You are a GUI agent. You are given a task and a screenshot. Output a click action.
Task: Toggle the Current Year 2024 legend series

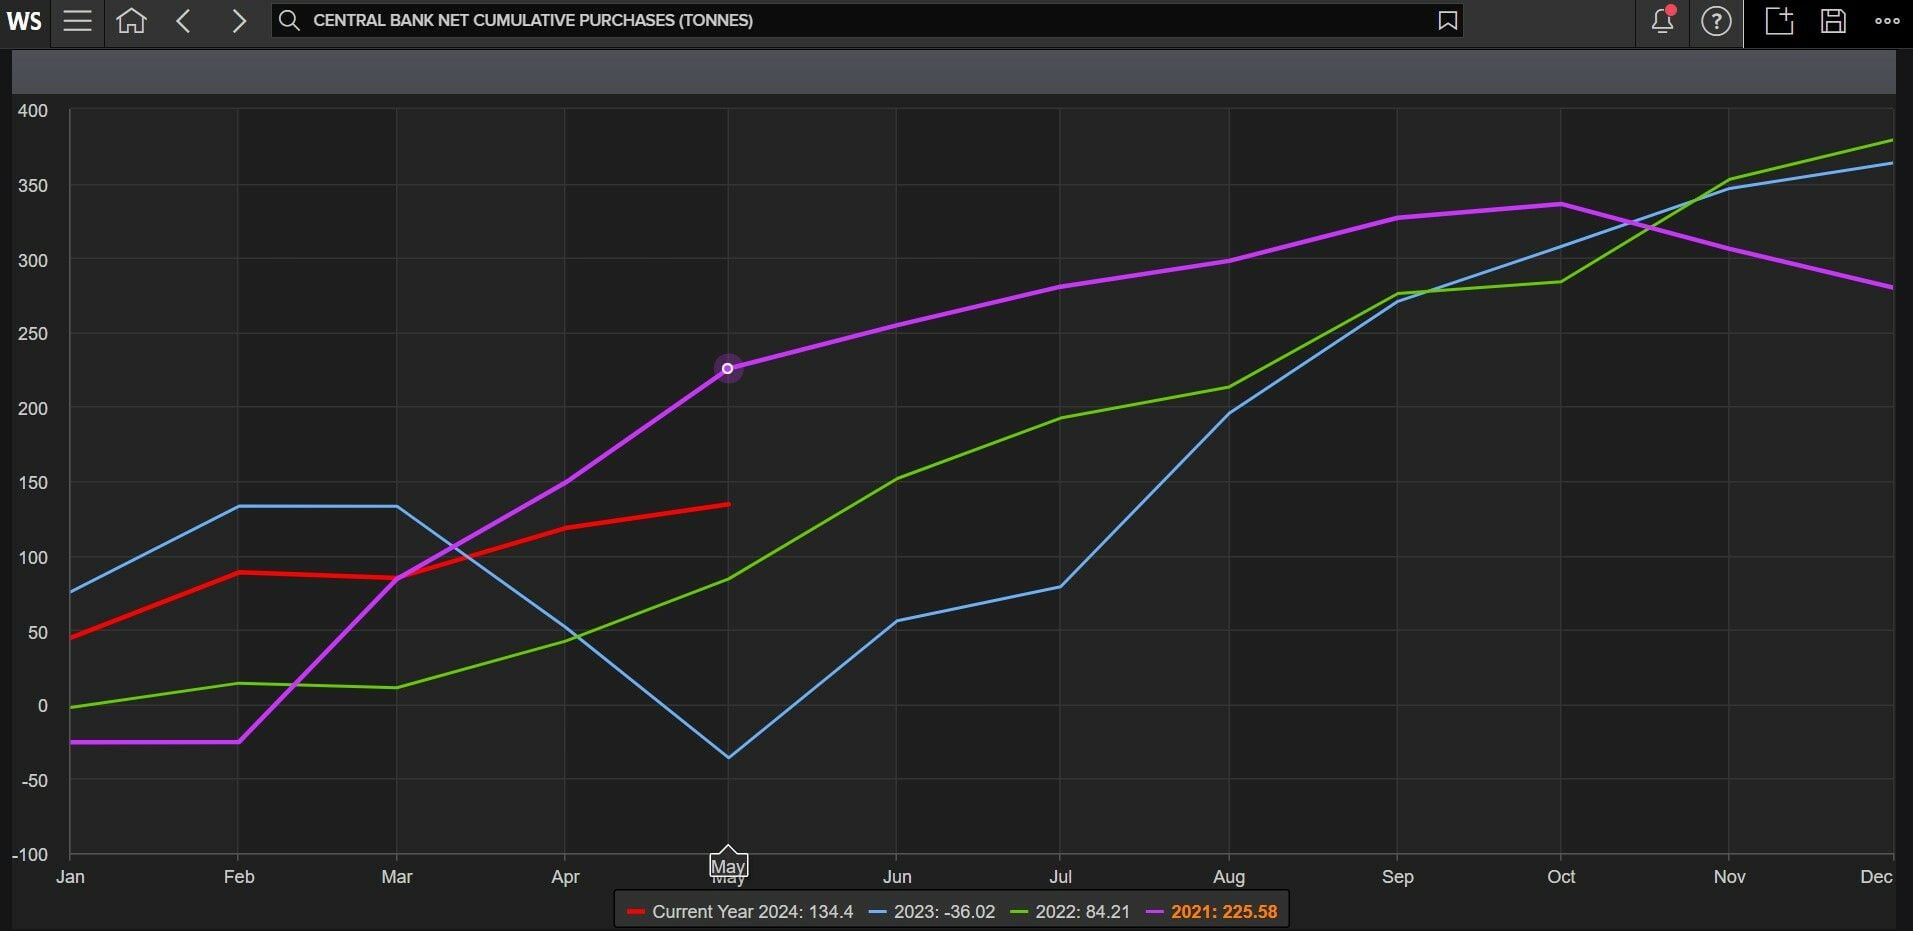[x=740, y=912]
